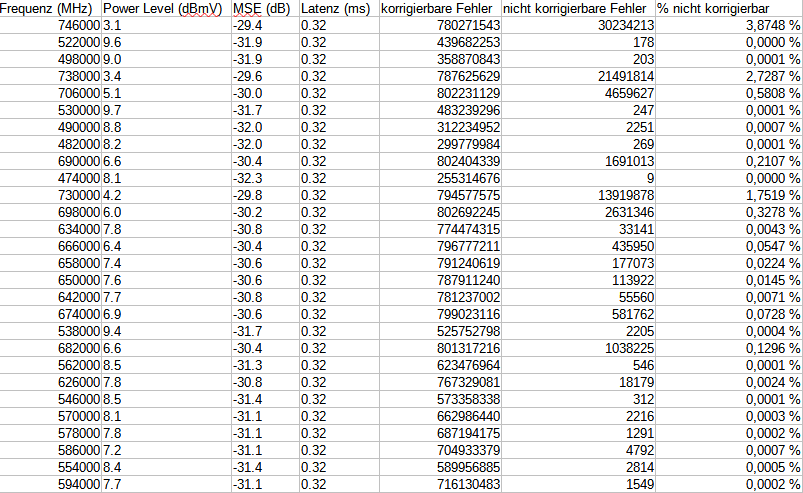Select uncorrectable errors value 1038225

(x=579, y=349)
